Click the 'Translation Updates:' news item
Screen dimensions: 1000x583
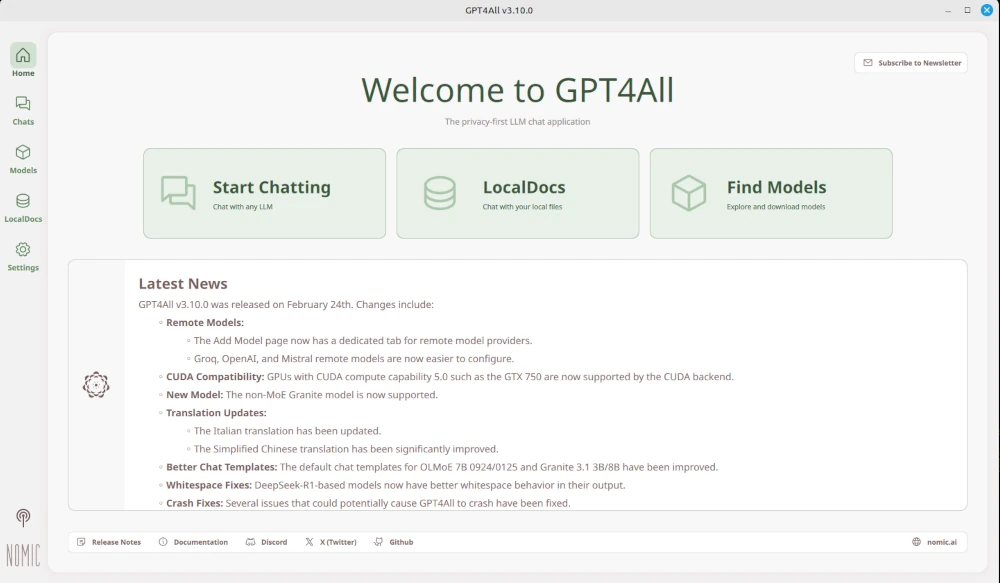[x=216, y=413]
